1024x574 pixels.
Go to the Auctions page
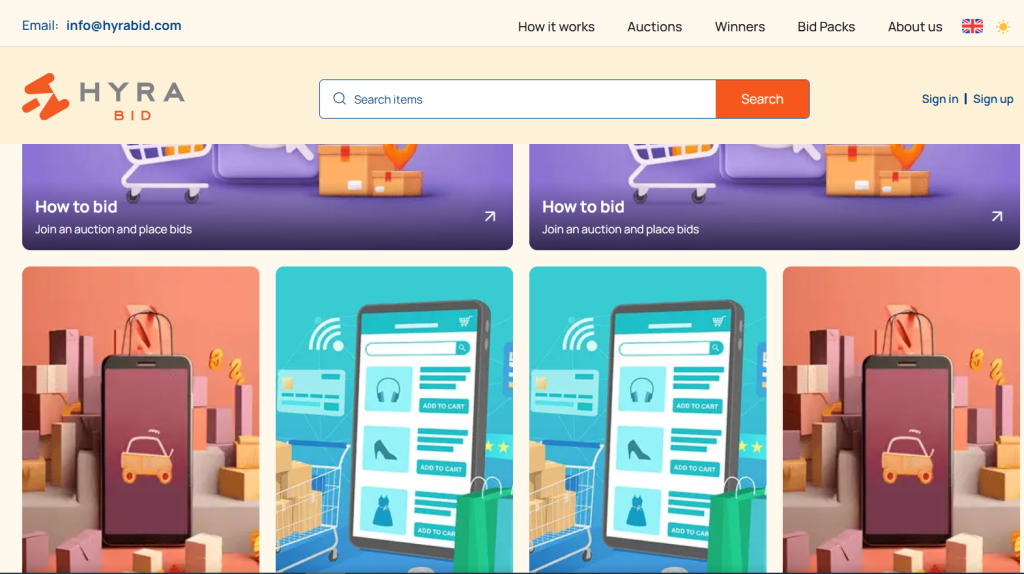click(654, 27)
